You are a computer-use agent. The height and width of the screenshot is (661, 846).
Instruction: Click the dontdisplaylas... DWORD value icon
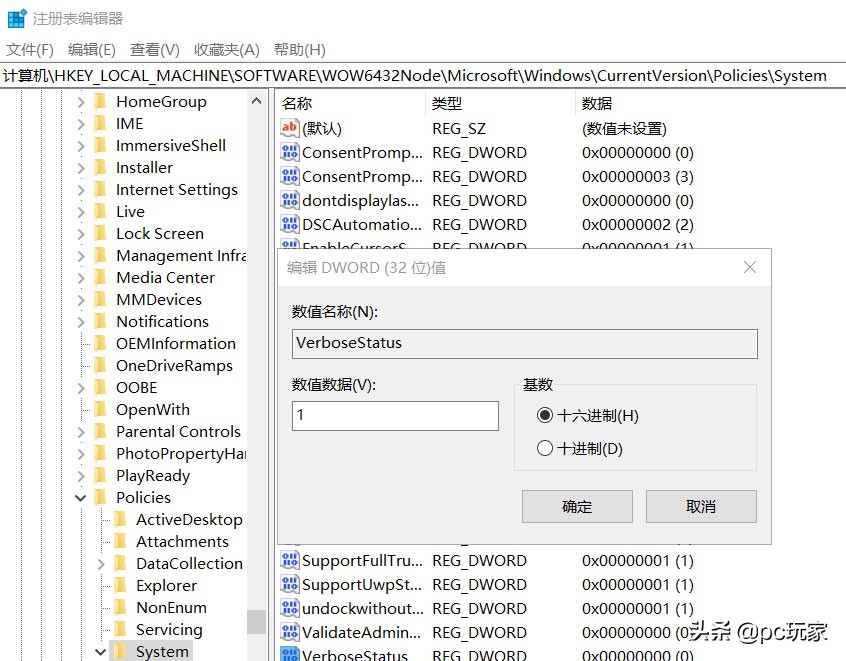pyautogui.click(x=290, y=200)
